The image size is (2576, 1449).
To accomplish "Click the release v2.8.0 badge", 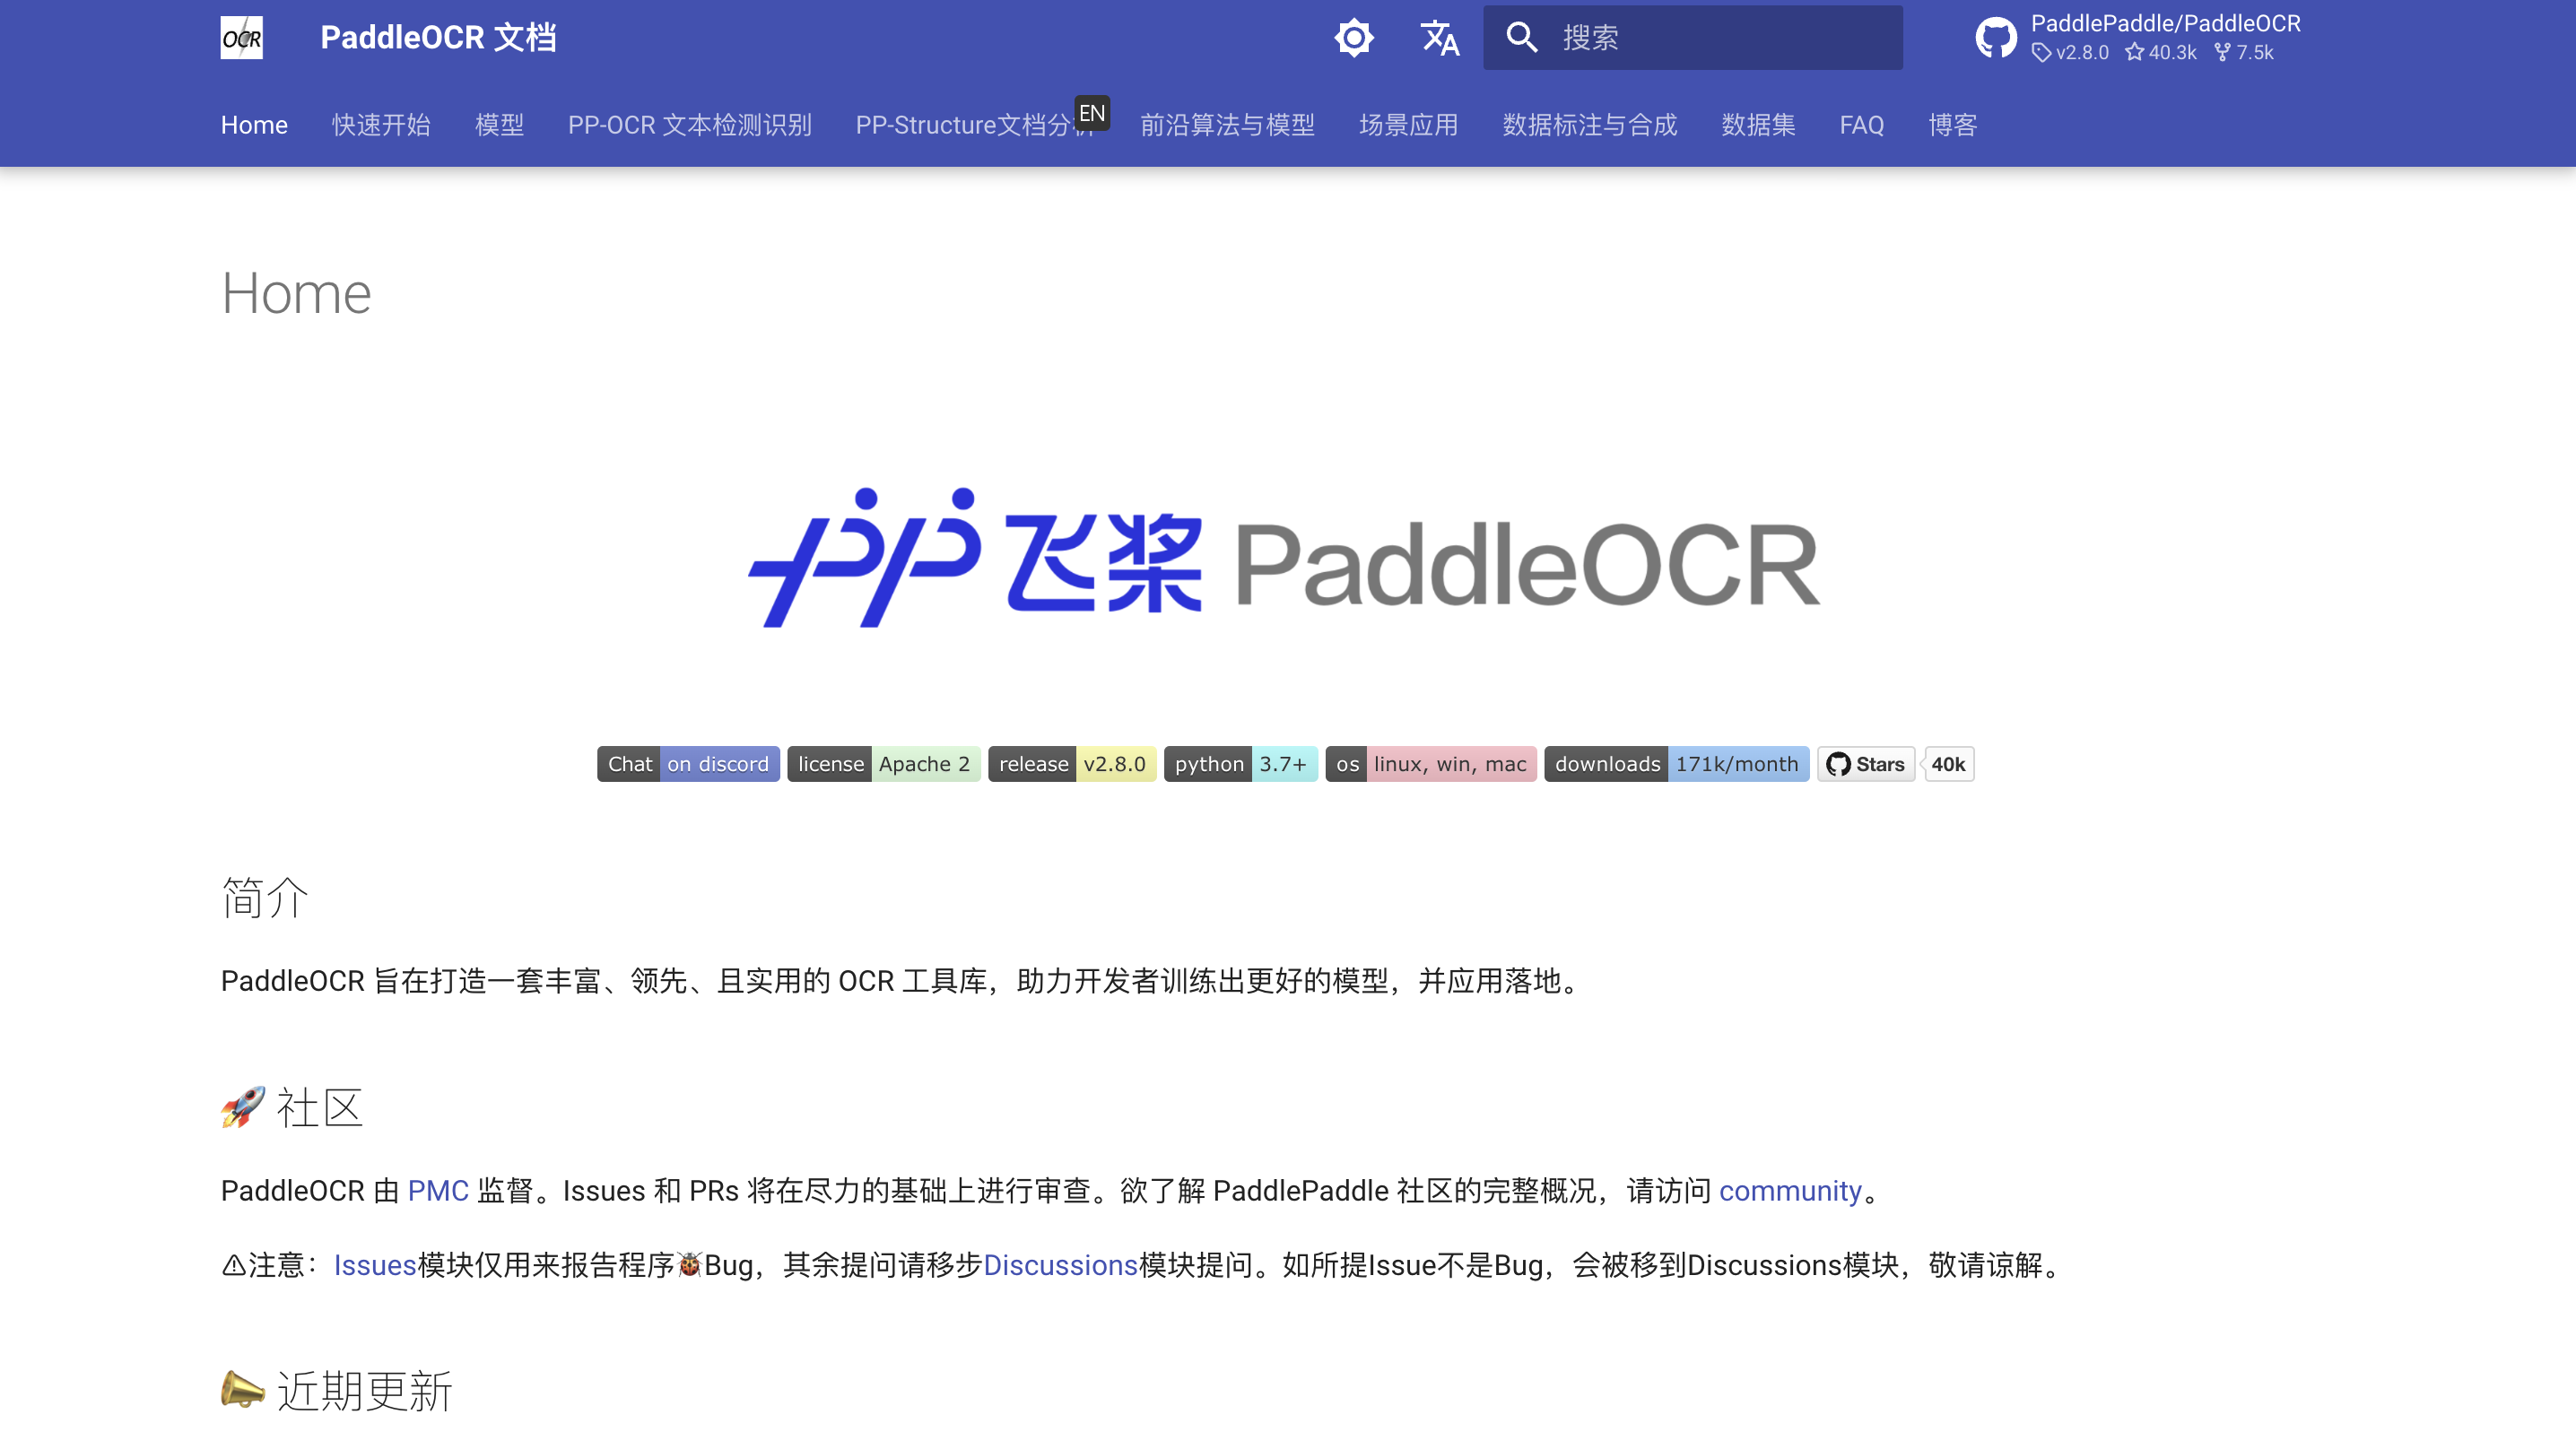I will click(1072, 764).
